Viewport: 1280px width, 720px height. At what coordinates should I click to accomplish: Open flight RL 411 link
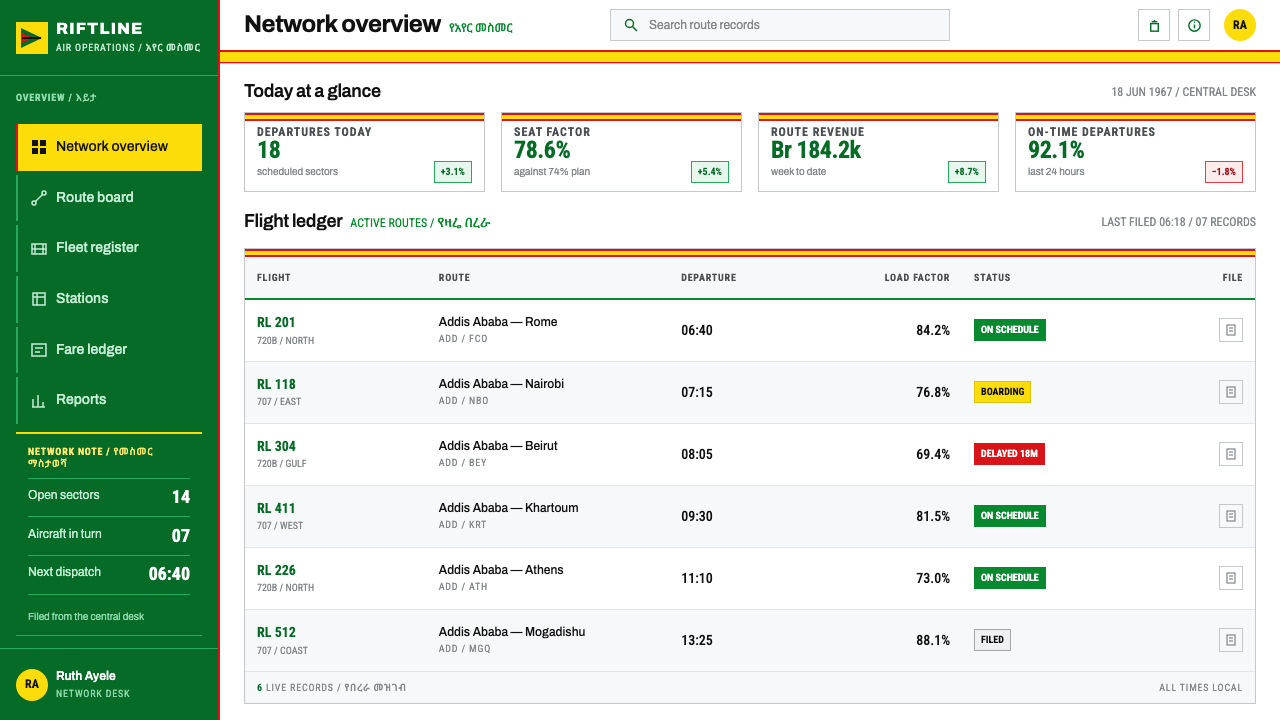(276, 508)
